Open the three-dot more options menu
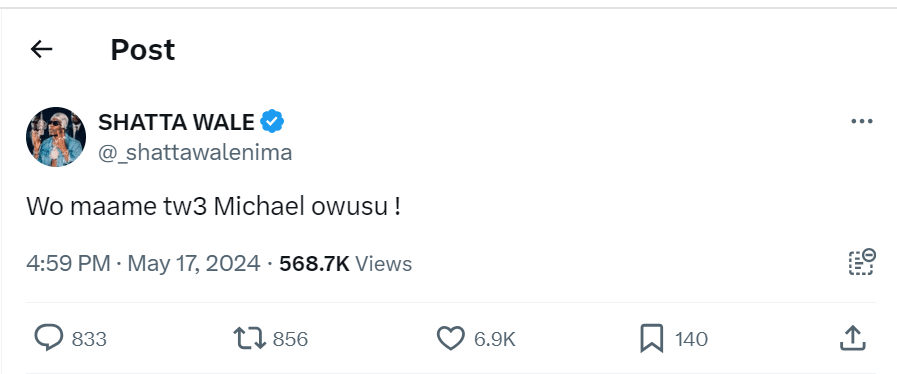The width and height of the screenshot is (897, 374). 862,121
